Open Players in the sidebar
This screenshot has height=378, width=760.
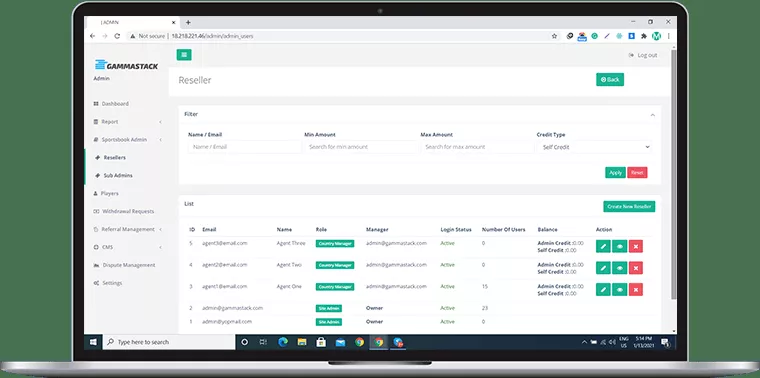[x=109, y=193]
